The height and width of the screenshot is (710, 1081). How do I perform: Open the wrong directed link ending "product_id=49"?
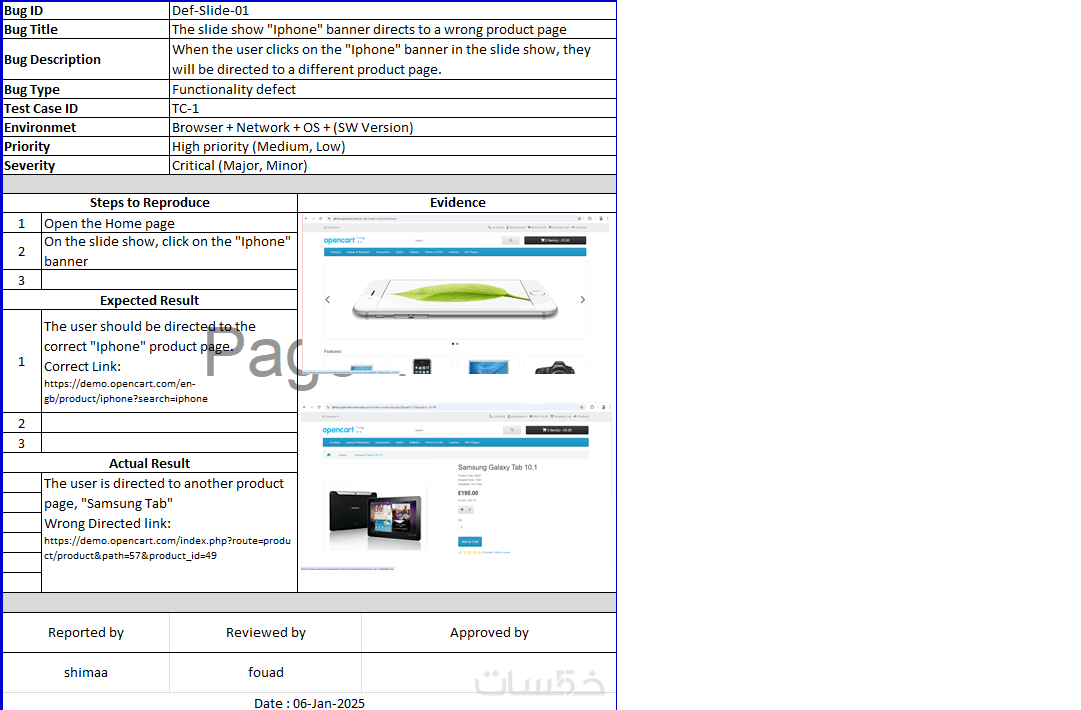pos(168,548)
